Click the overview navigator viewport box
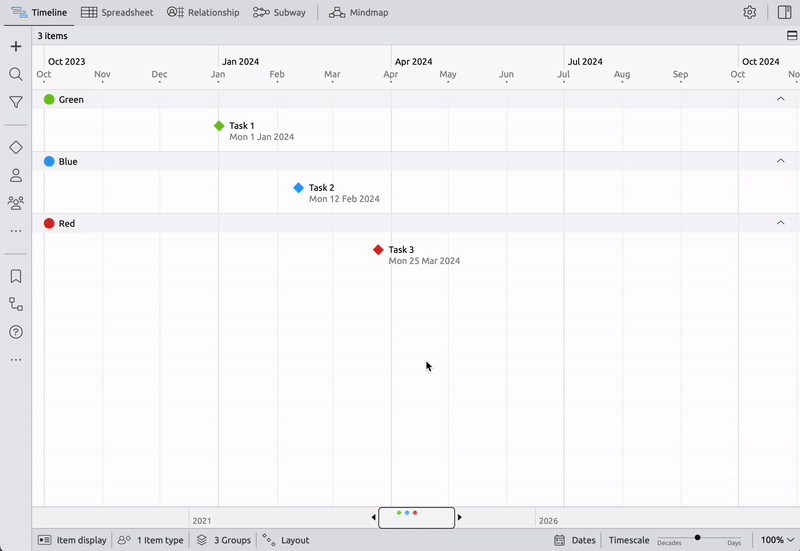The height and width of the screenshot is (551, 800). click(416, 518)
